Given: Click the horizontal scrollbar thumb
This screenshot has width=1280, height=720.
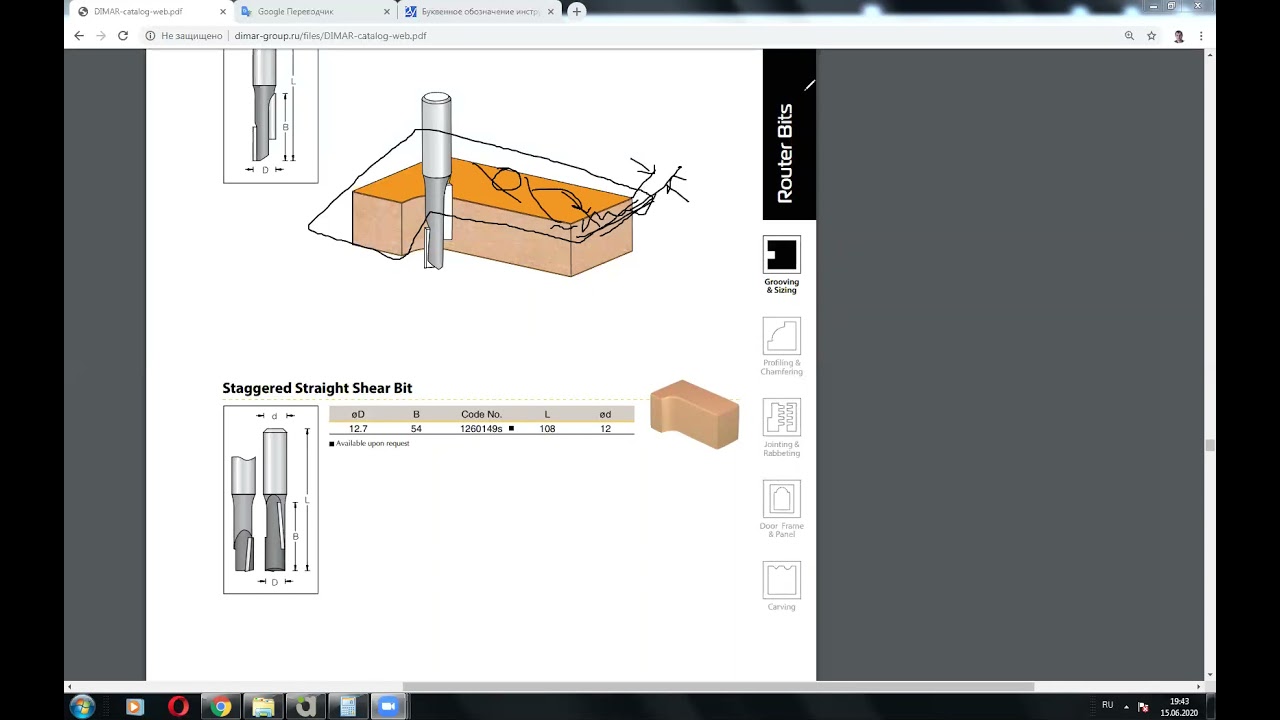Looking at the screenshot, I should [718, 687].
